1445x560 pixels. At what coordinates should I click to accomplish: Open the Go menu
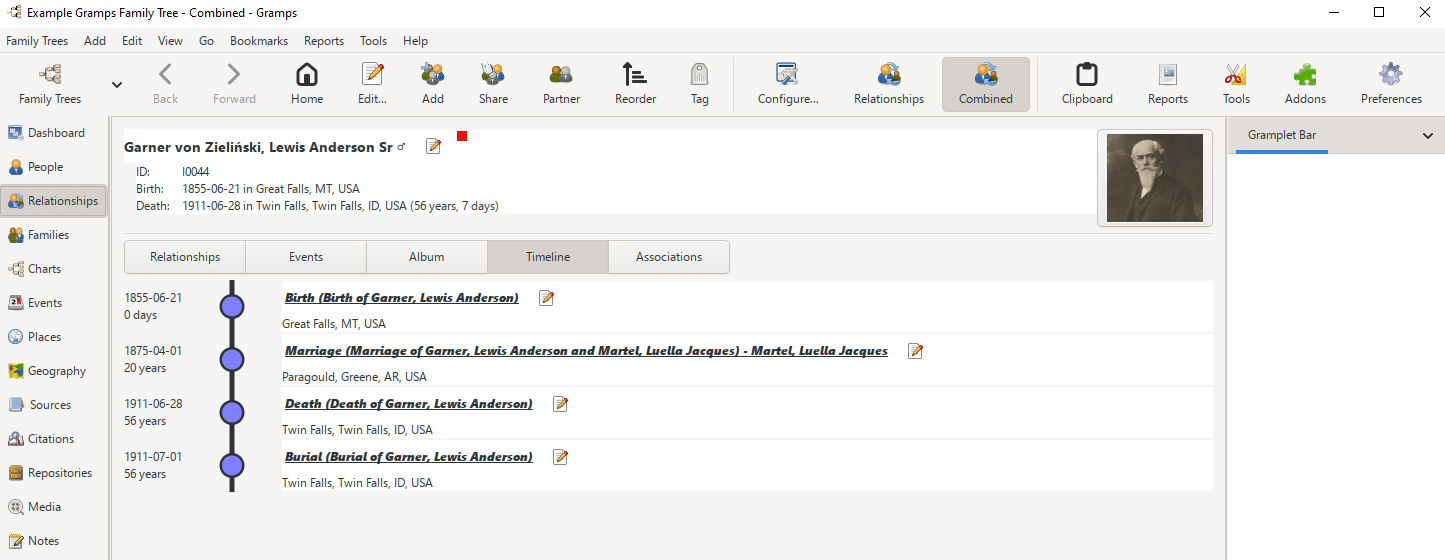(207, 41)
